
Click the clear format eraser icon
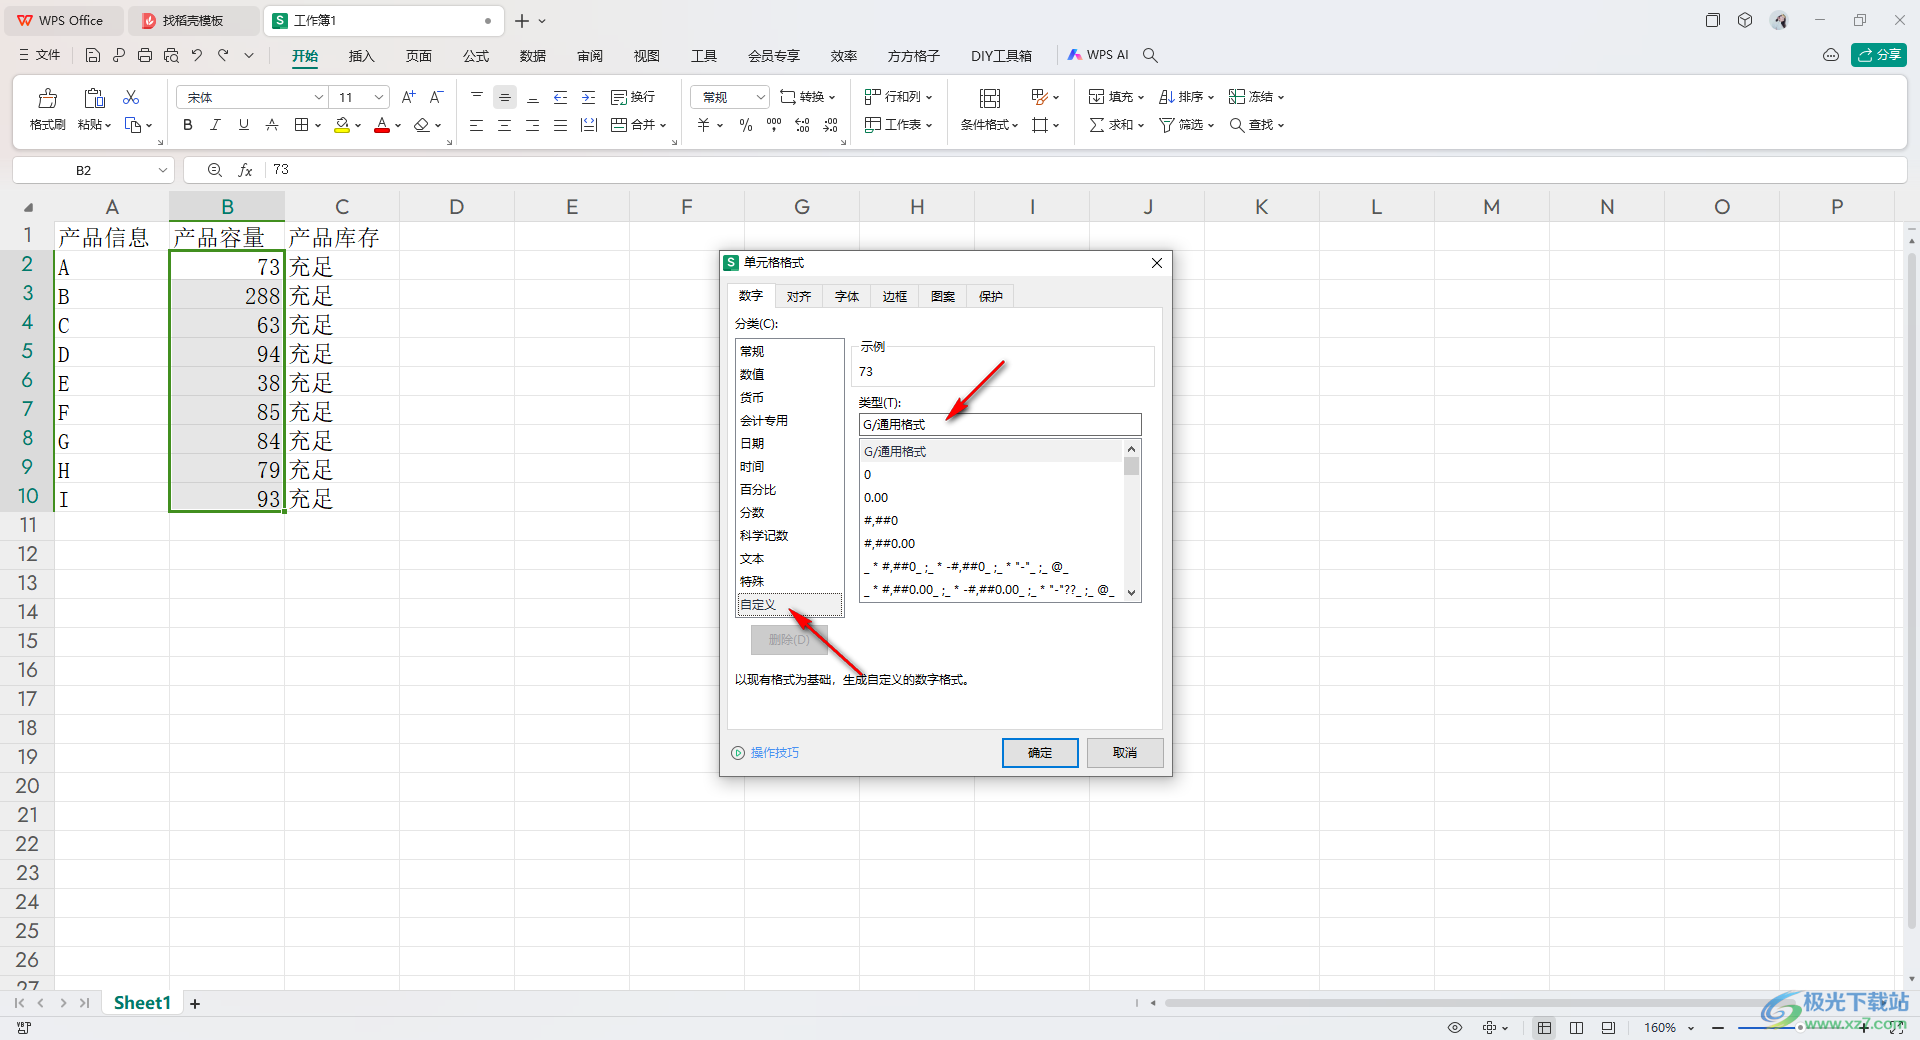[x=422, y=125]
